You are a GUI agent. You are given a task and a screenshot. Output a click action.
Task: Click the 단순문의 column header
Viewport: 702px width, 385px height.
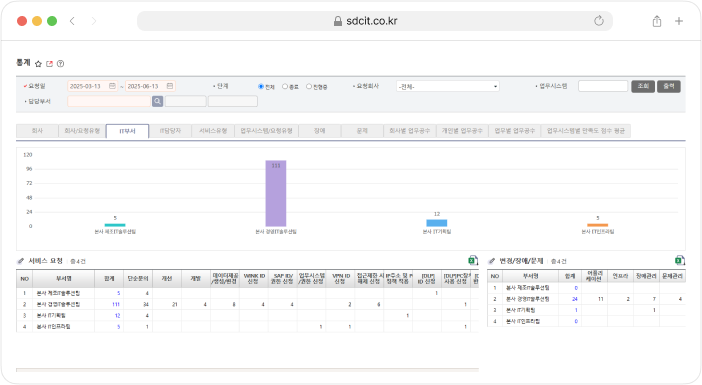pos(138,278)
